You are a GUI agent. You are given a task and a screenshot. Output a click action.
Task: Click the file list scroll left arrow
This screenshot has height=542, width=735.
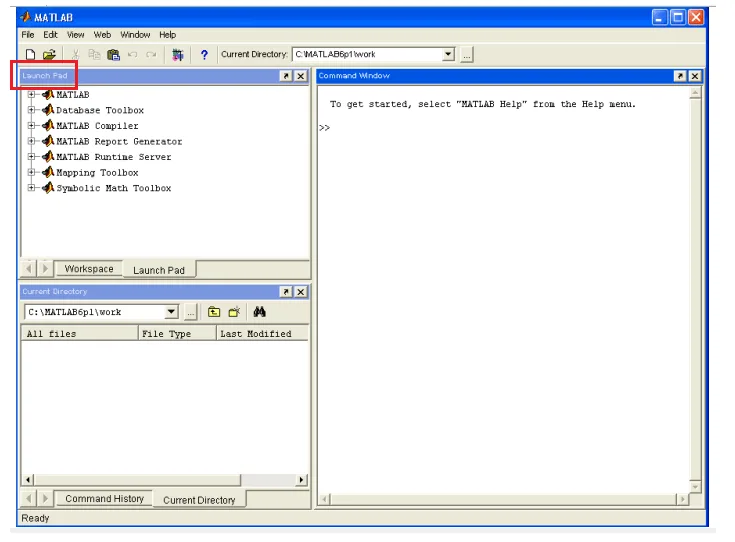tap(28, 480)
